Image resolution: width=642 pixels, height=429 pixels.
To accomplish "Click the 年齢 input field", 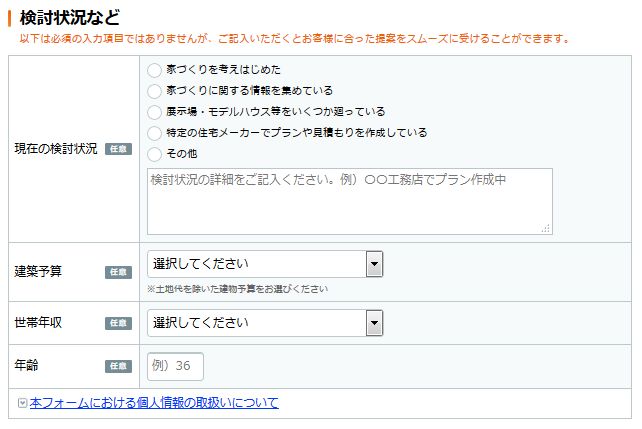I will [x=175, y=366].
